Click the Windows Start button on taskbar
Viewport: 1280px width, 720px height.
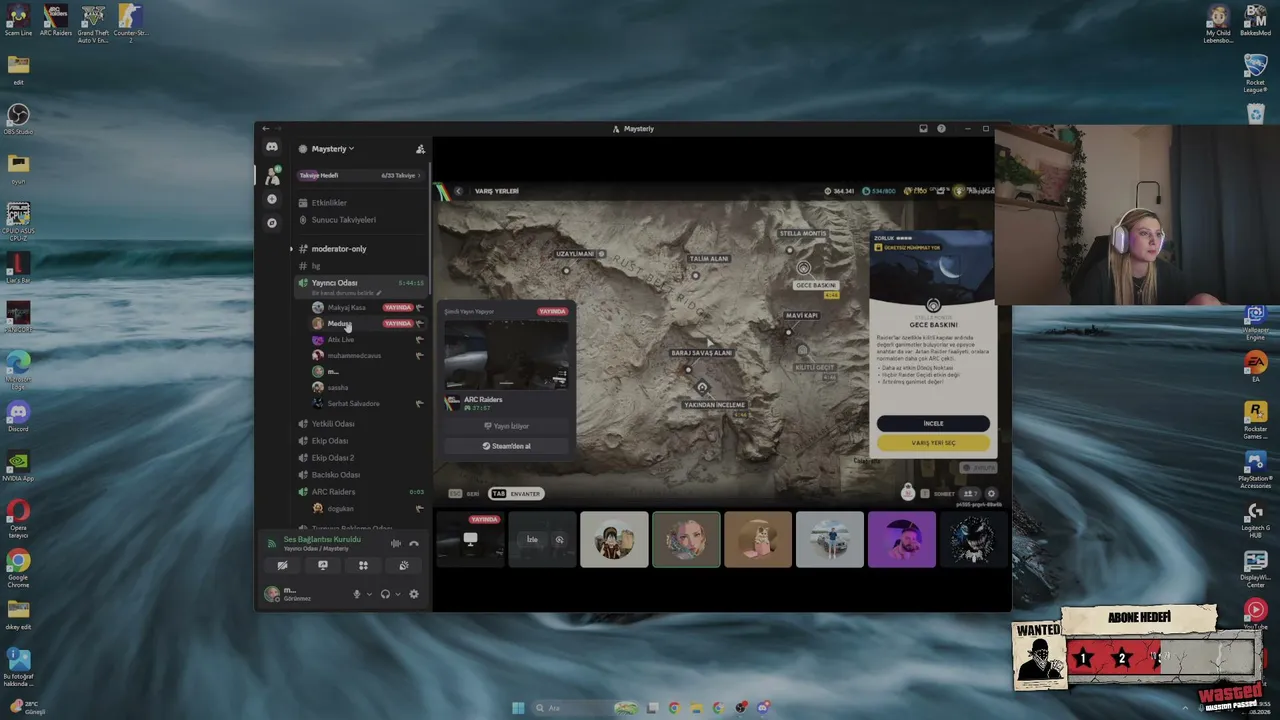pos(518,708)
